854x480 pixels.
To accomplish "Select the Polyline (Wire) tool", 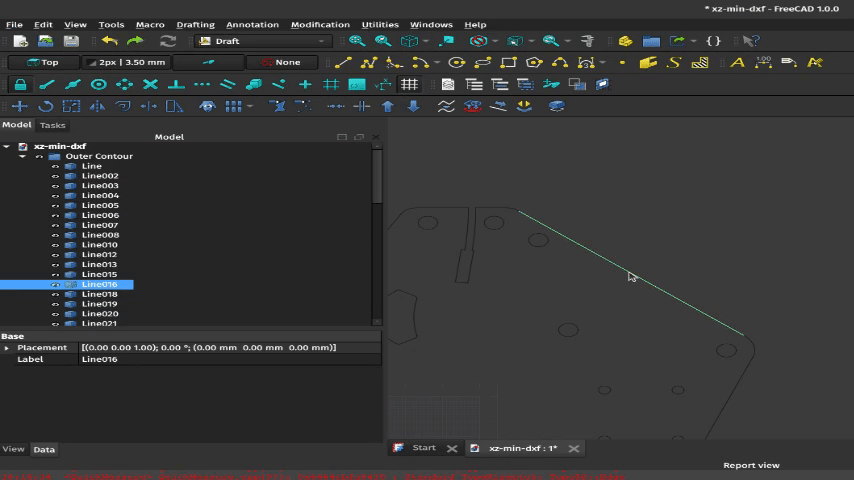I will 369,63.
